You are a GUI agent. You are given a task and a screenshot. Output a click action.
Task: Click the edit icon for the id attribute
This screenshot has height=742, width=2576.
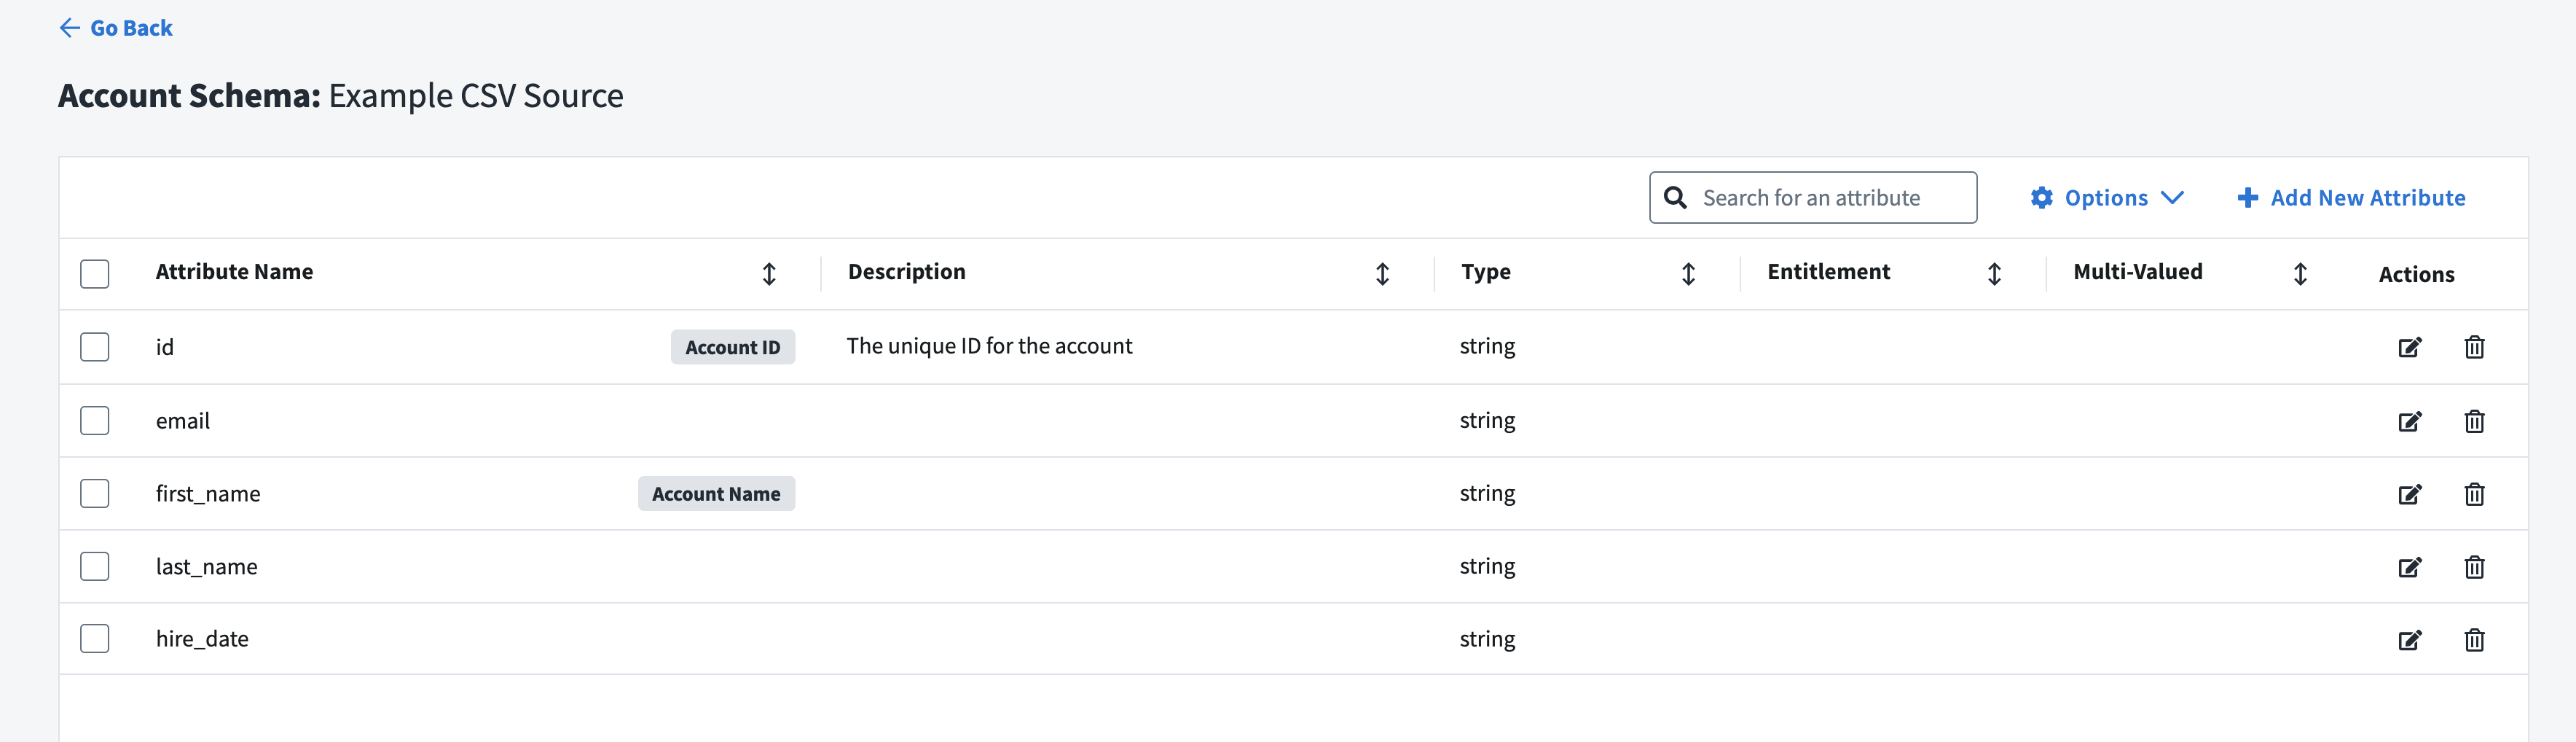pyautogui.click(x=2409, y=347)
